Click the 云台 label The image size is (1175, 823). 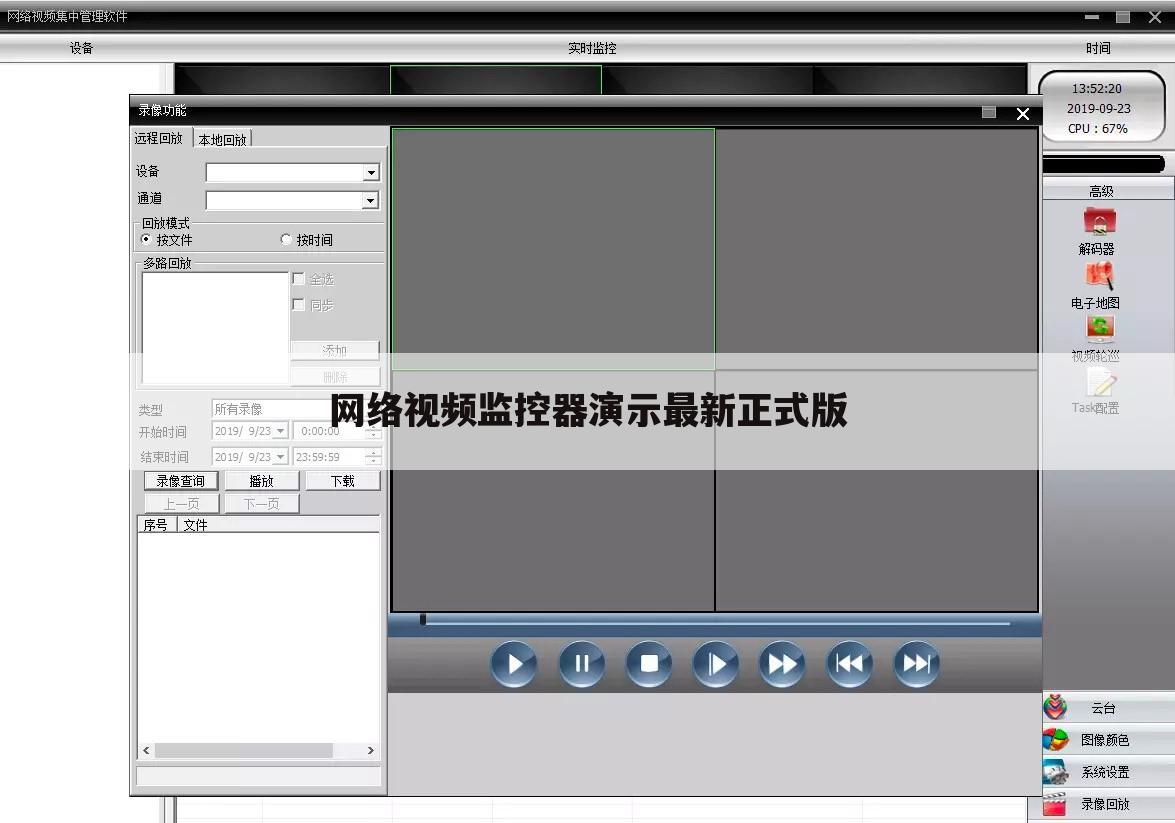[x=1103, y=708]
